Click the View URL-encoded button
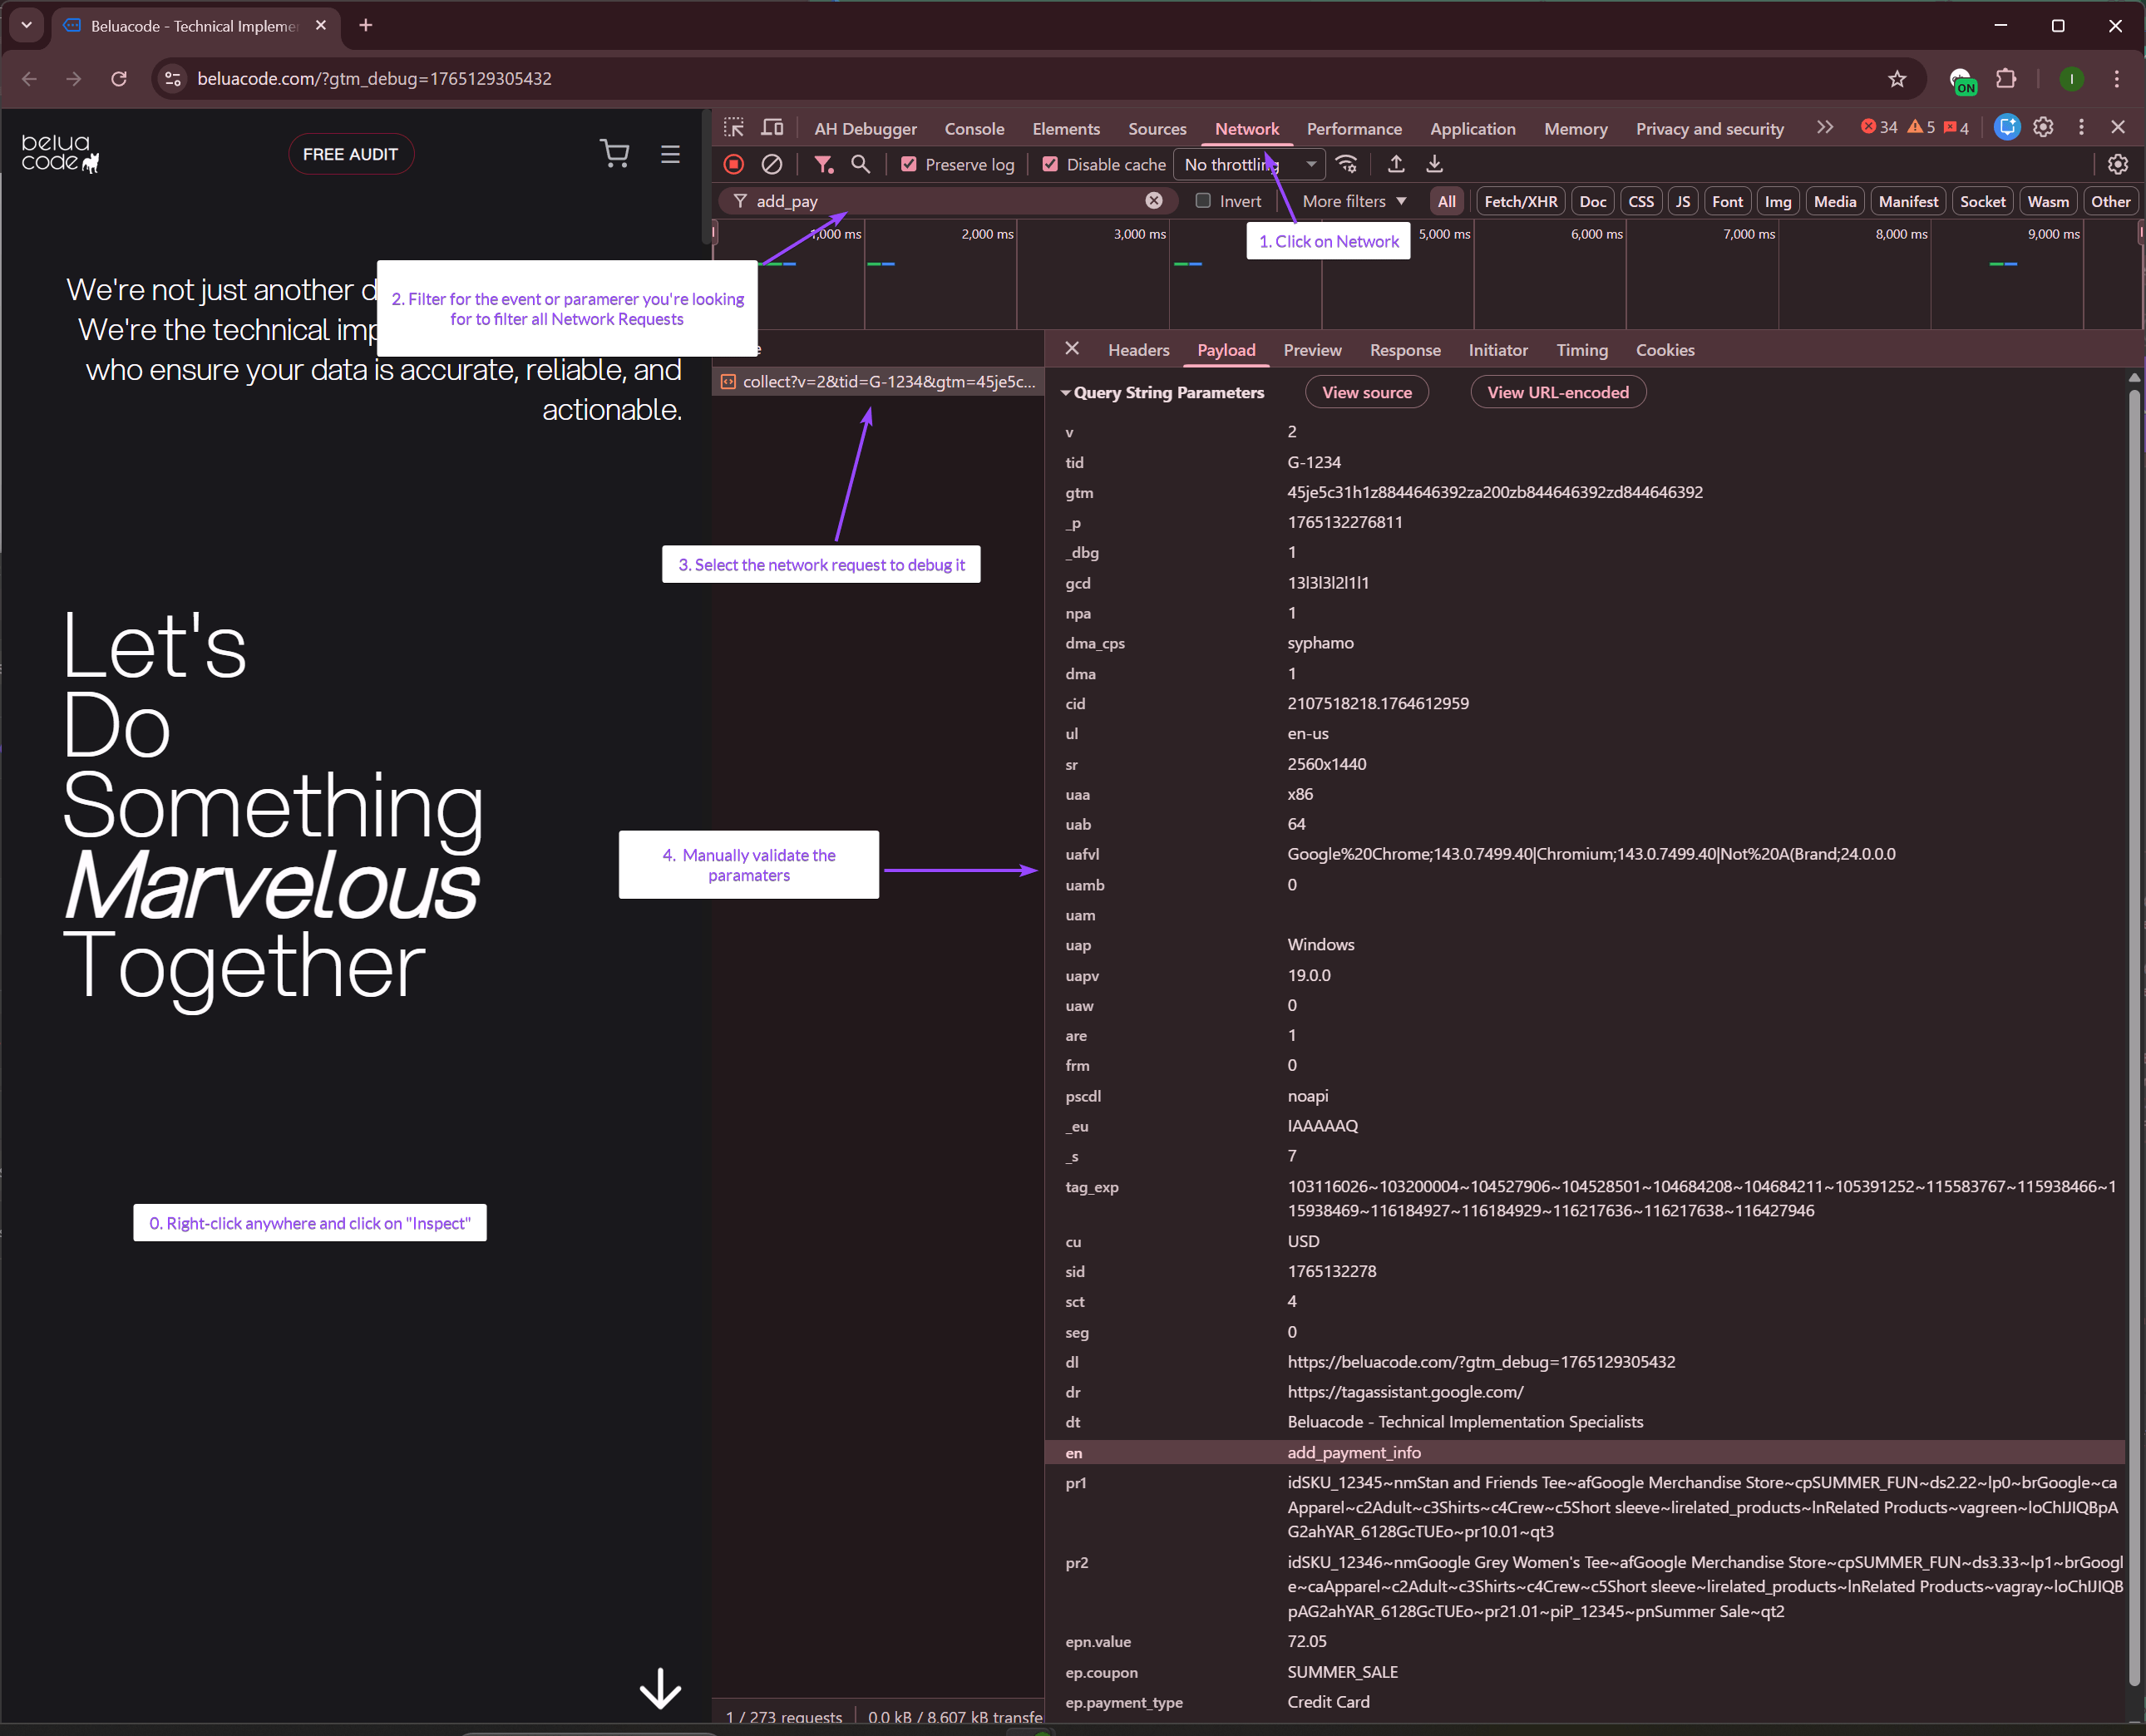The width and height of the screenshot is (2146, 1736). 1557,393
